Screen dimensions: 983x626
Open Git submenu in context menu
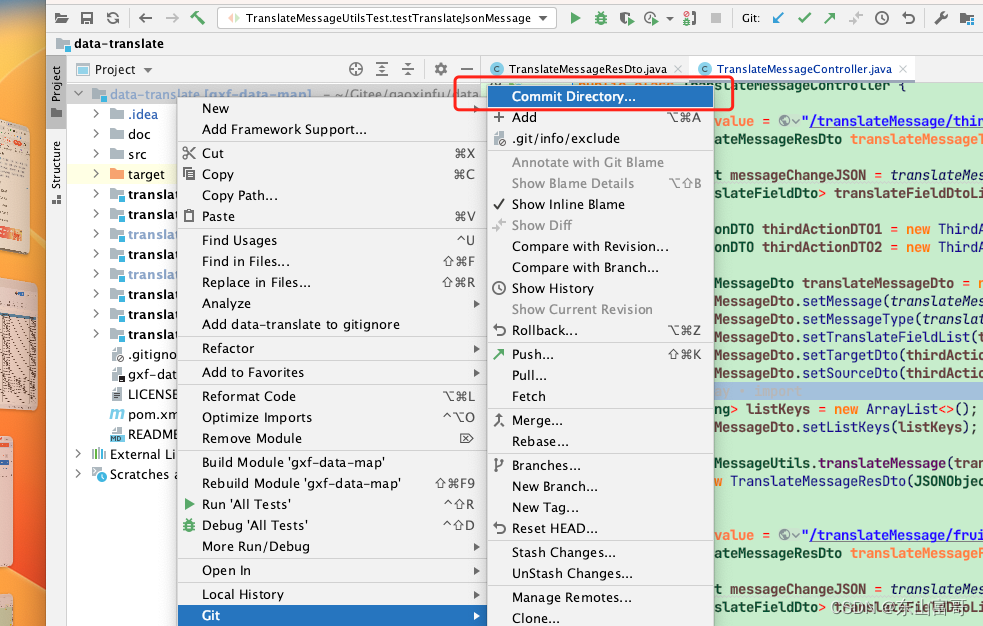pos(332,615)
